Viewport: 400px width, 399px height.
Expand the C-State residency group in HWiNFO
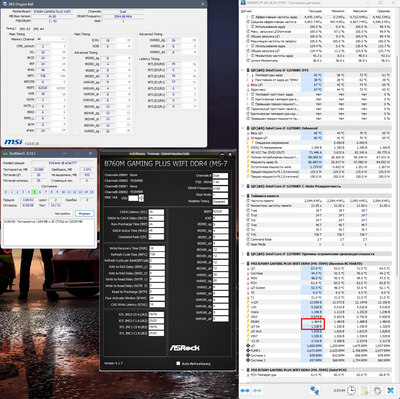tap(243, 186)
